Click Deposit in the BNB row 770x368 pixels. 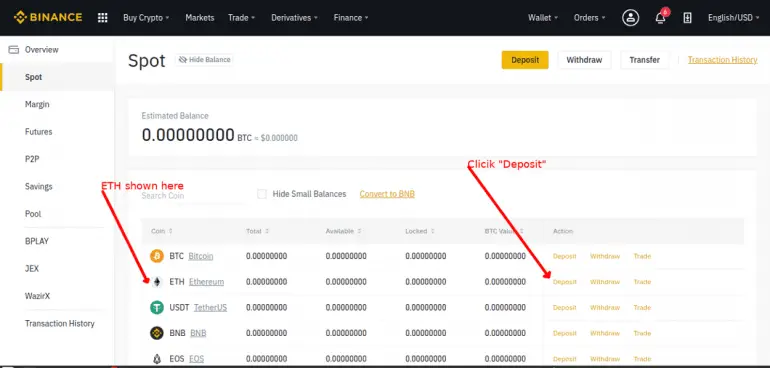(564, 333)
